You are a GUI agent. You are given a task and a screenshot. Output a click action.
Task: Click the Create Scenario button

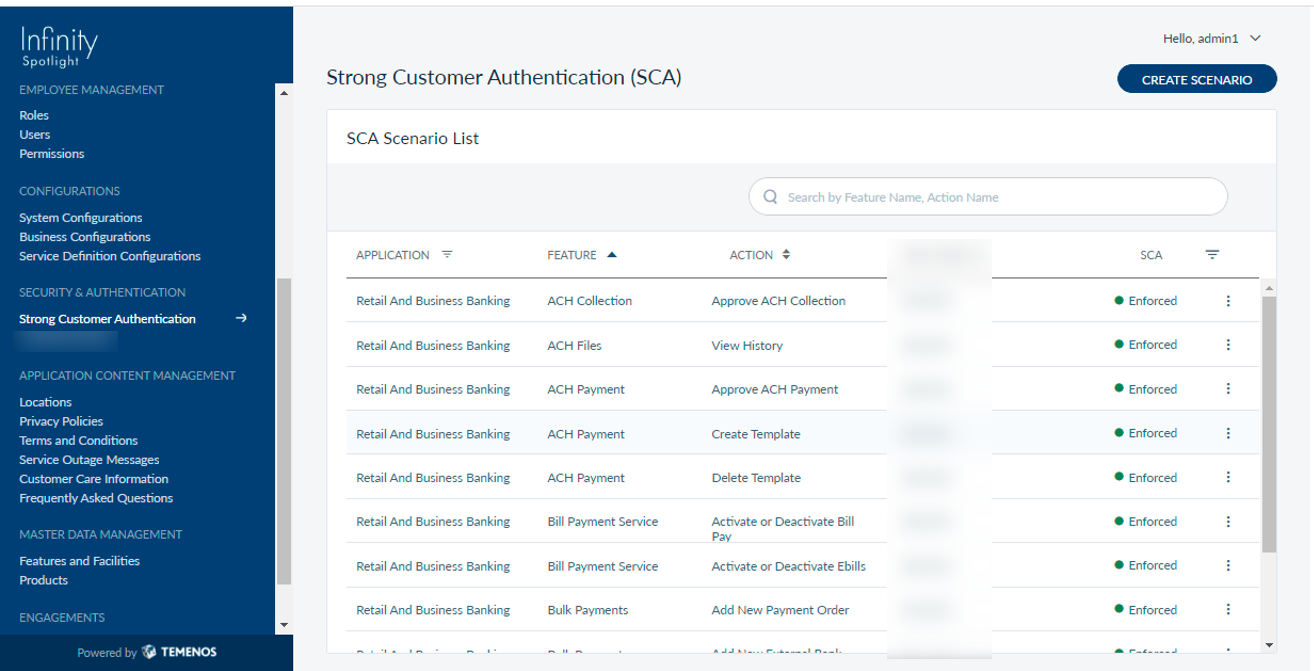1196,80
